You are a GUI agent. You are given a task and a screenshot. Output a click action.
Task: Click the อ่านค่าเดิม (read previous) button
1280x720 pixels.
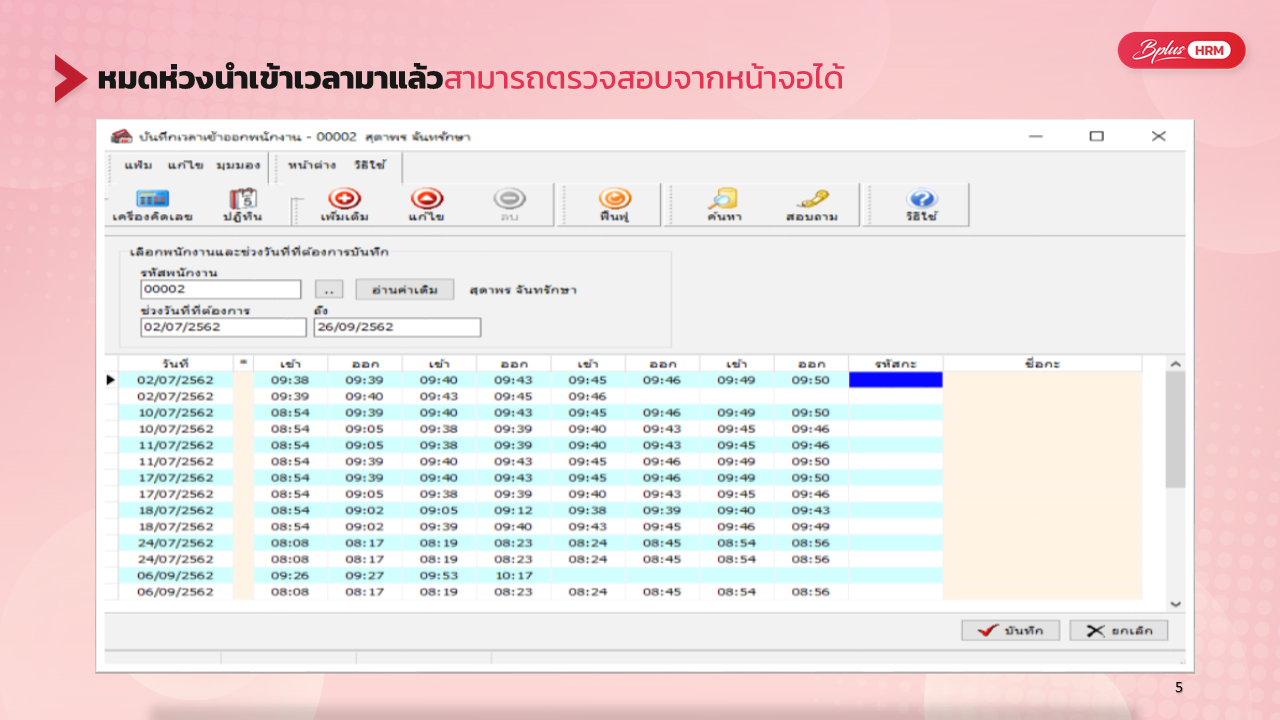pyautogui.click(x=405, y=289)
